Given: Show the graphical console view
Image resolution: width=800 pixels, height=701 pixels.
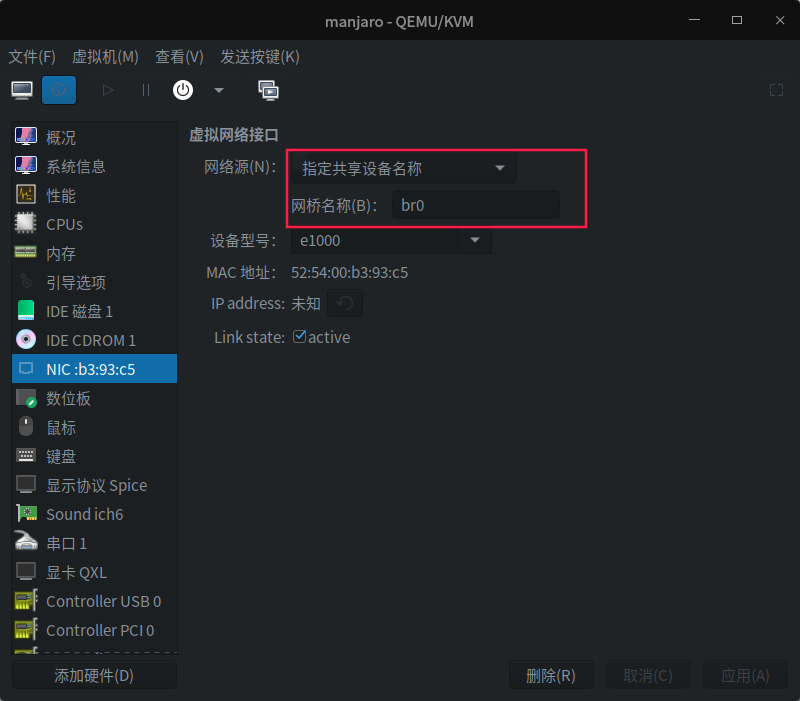Looking at the screenshot, I should [x=22, y=90].
